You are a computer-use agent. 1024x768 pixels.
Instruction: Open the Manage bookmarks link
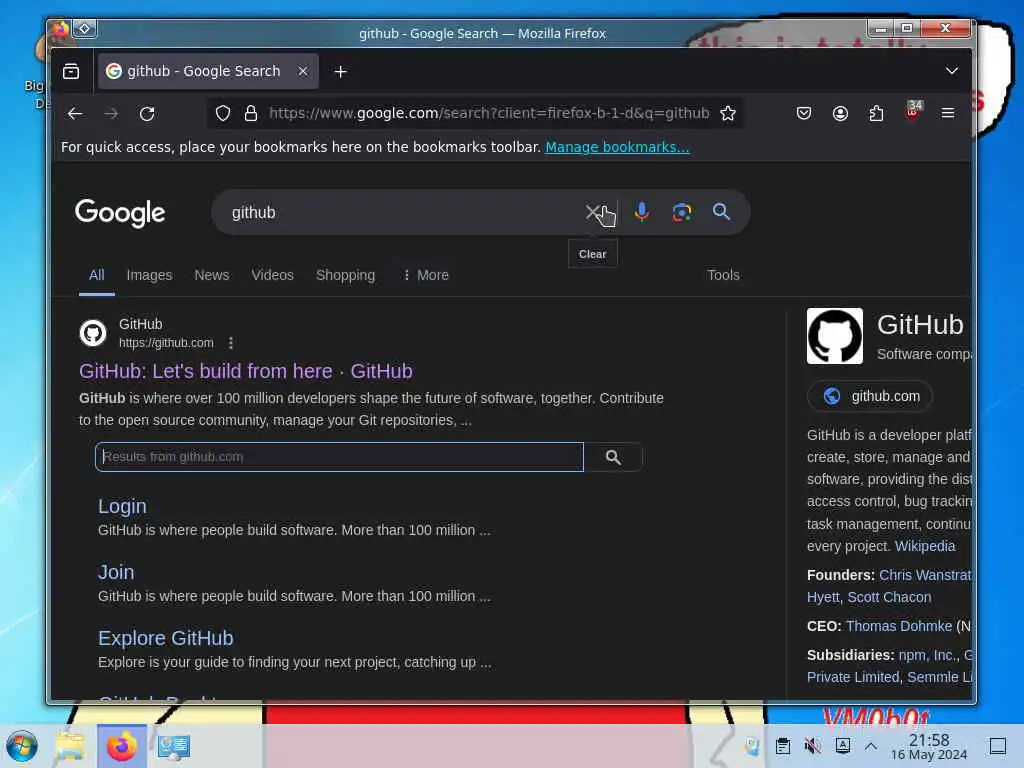coord(617,147)
